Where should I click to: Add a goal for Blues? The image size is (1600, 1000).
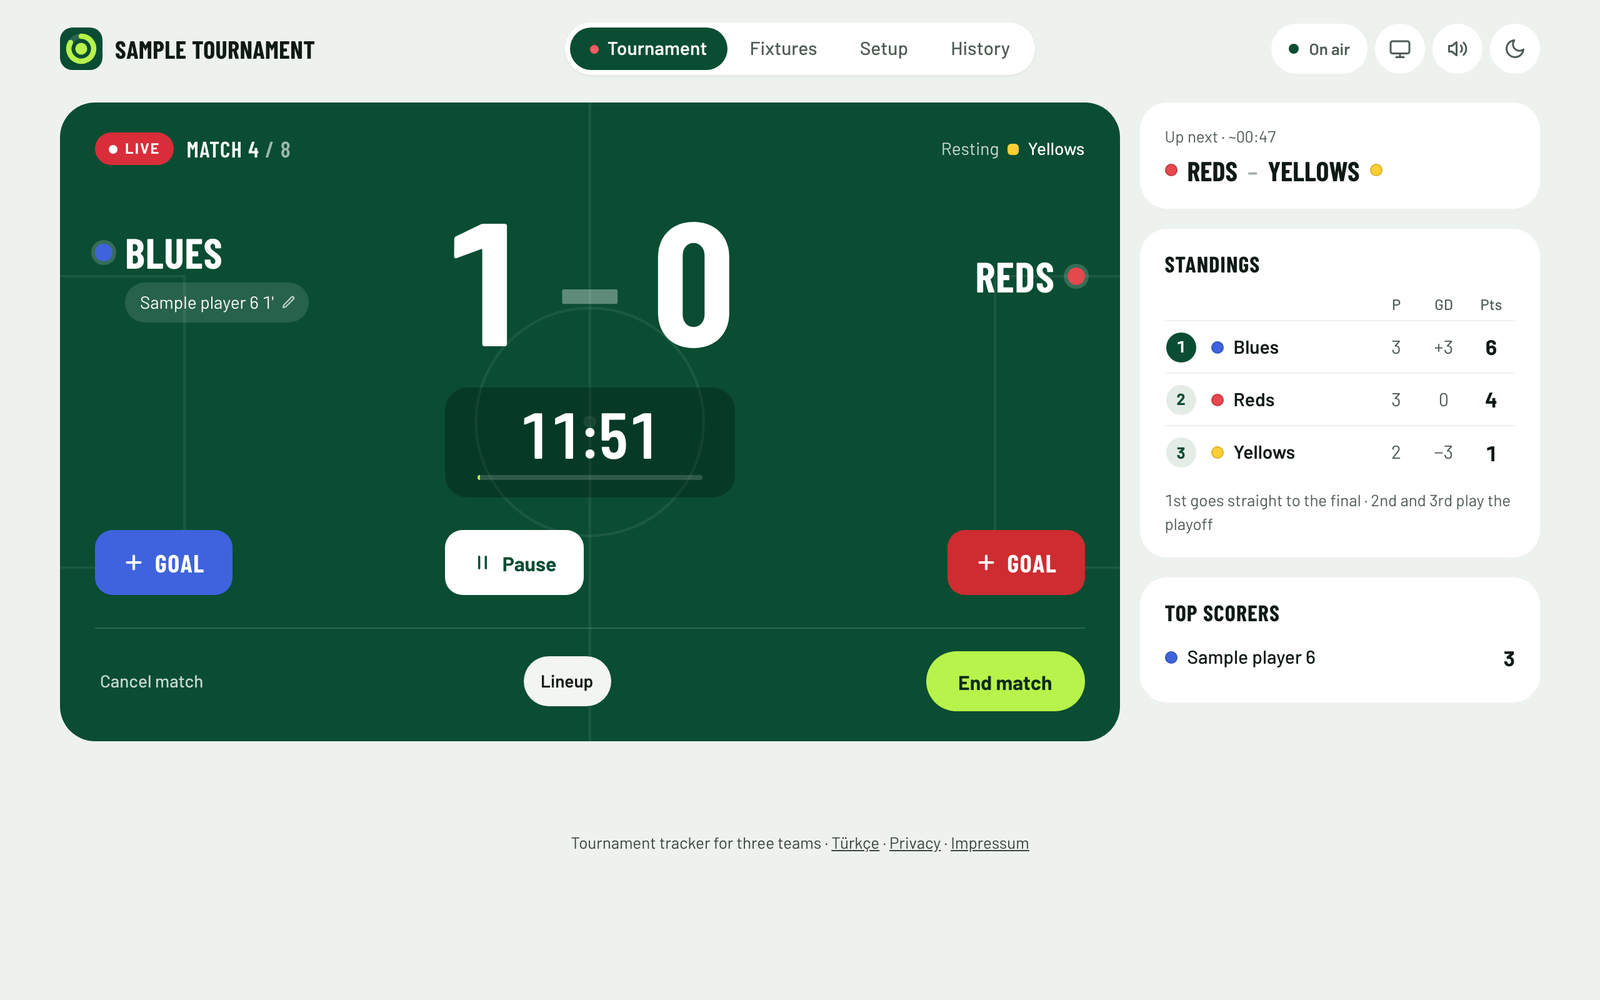[x=164, y=563]
